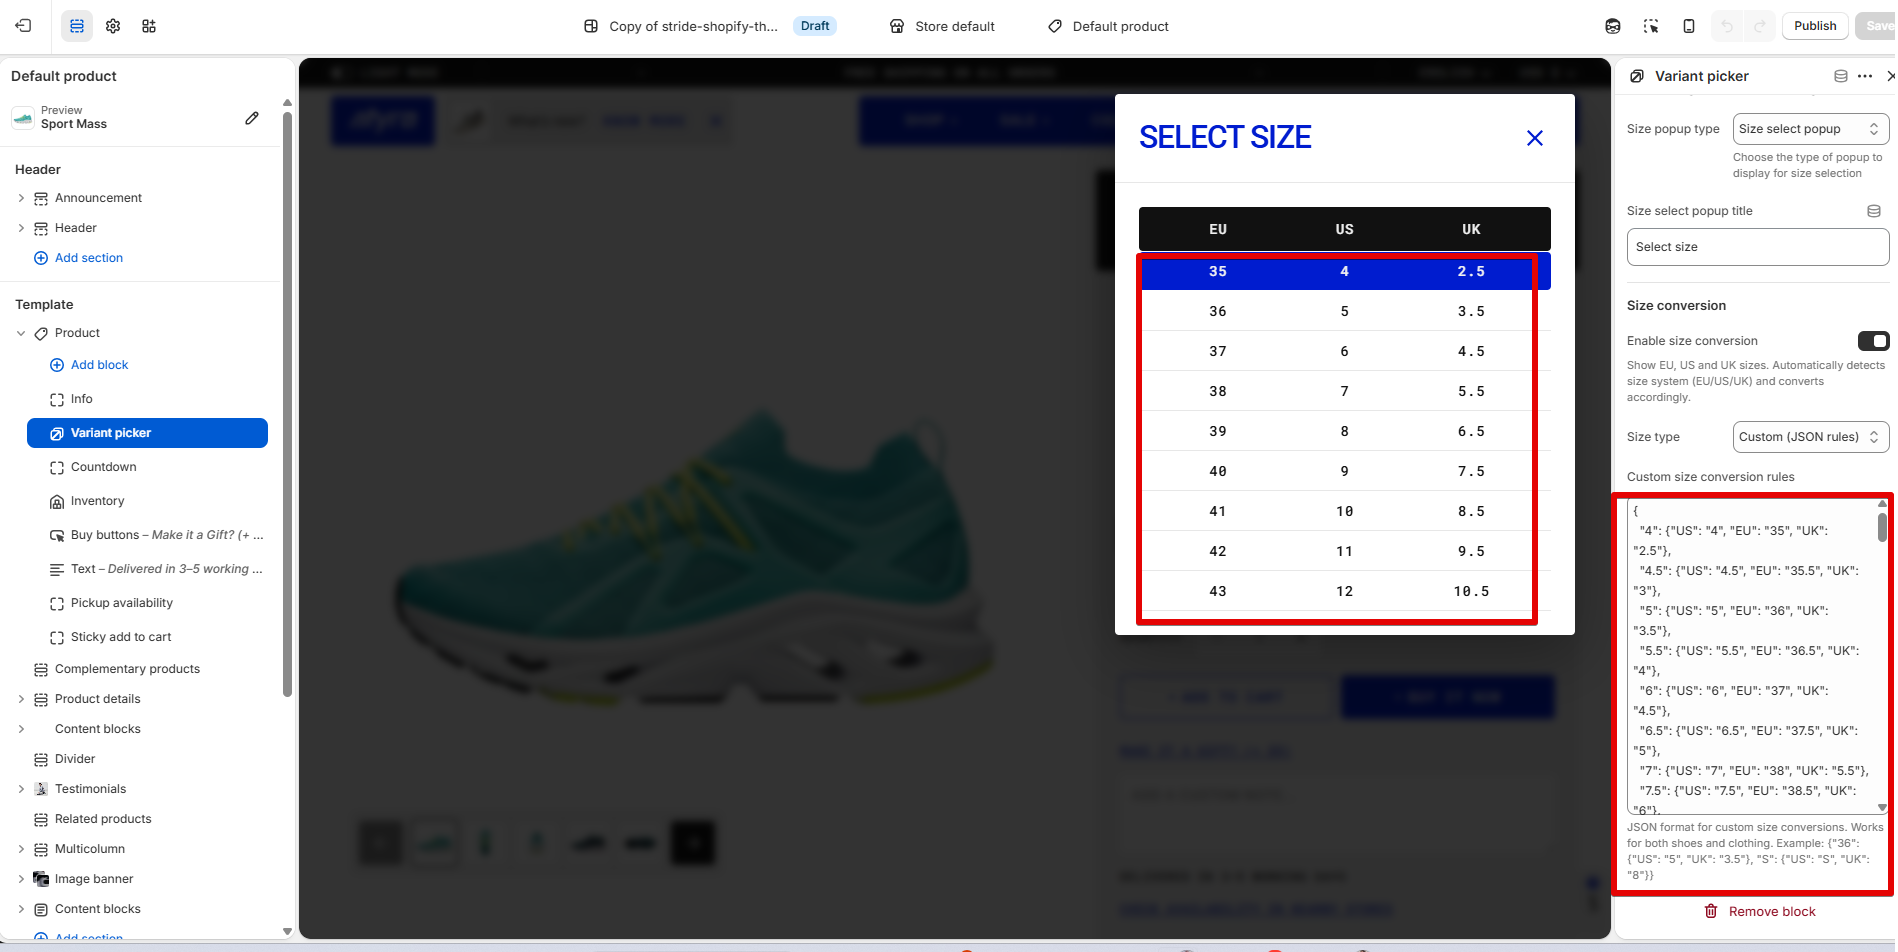Open the Size popup type dropdown

1810,129
